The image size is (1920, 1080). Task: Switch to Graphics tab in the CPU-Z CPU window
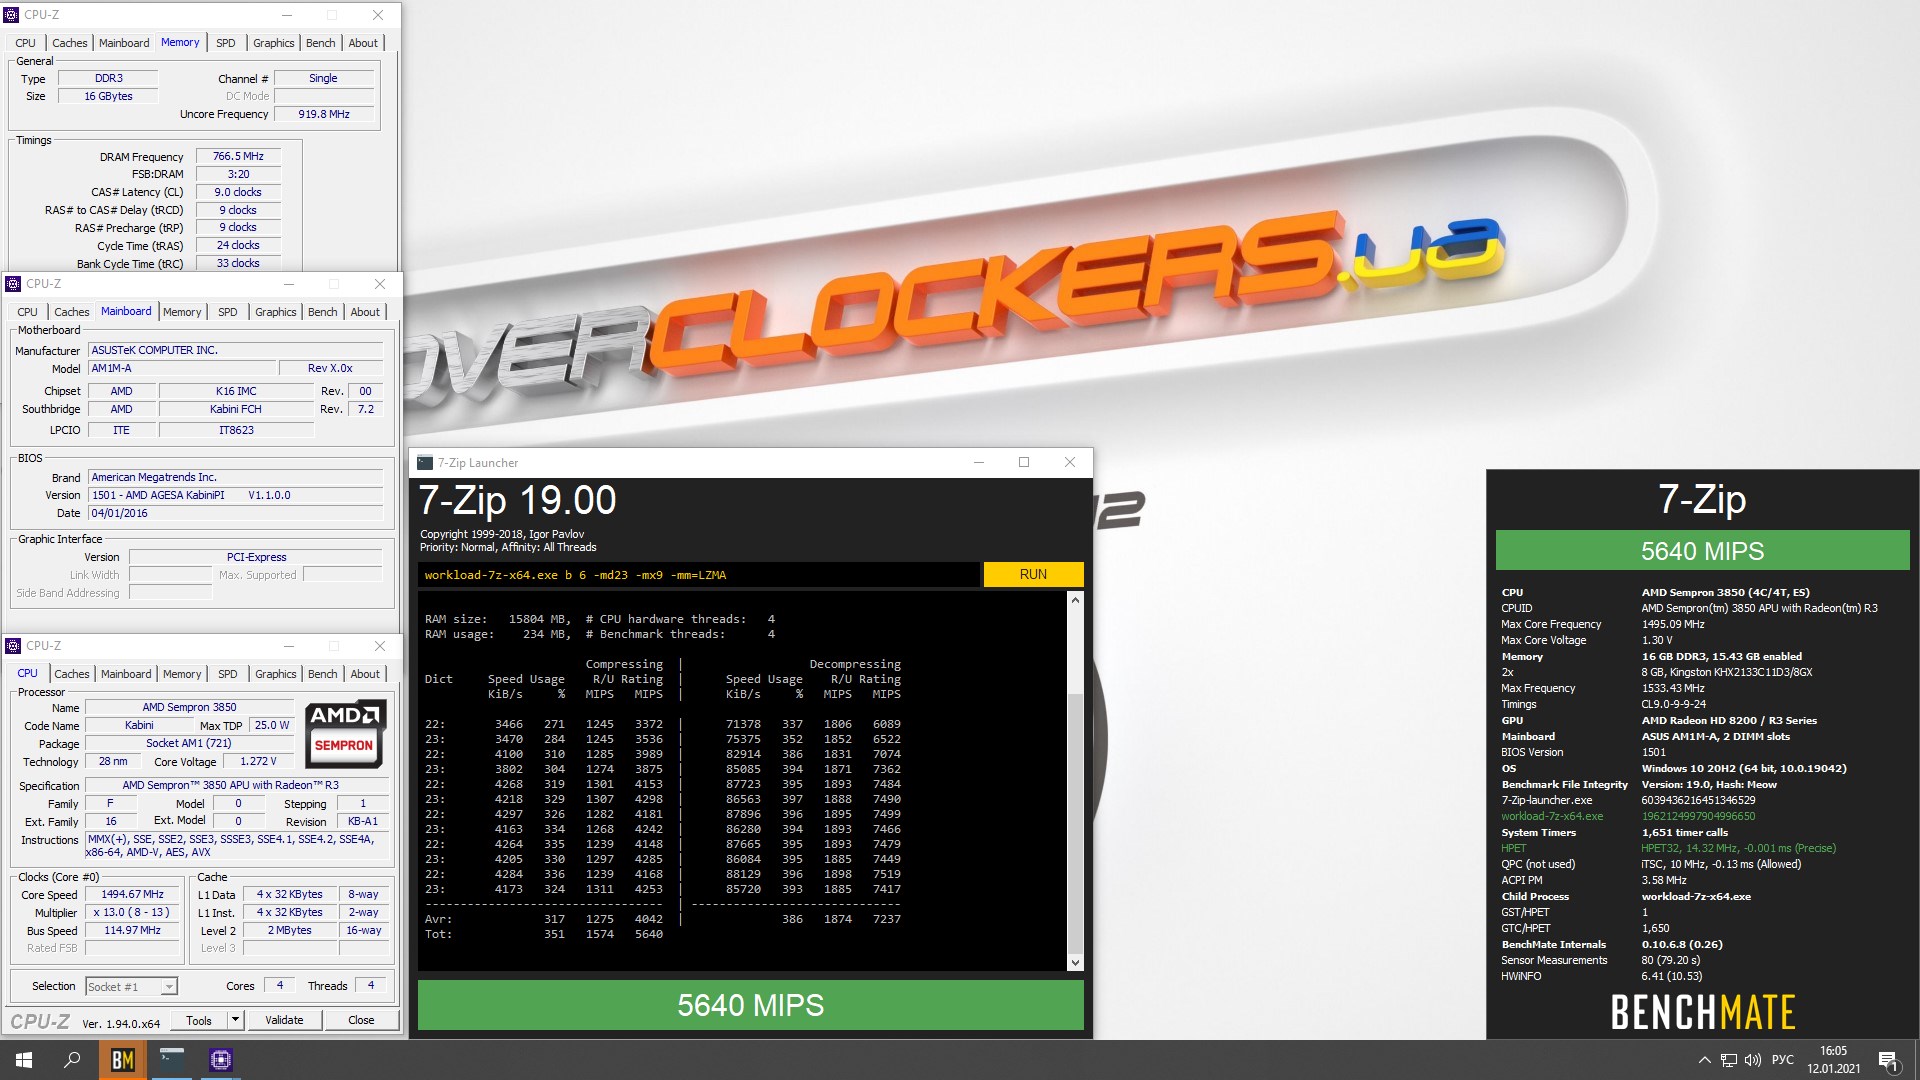click(x=275, y=674)
